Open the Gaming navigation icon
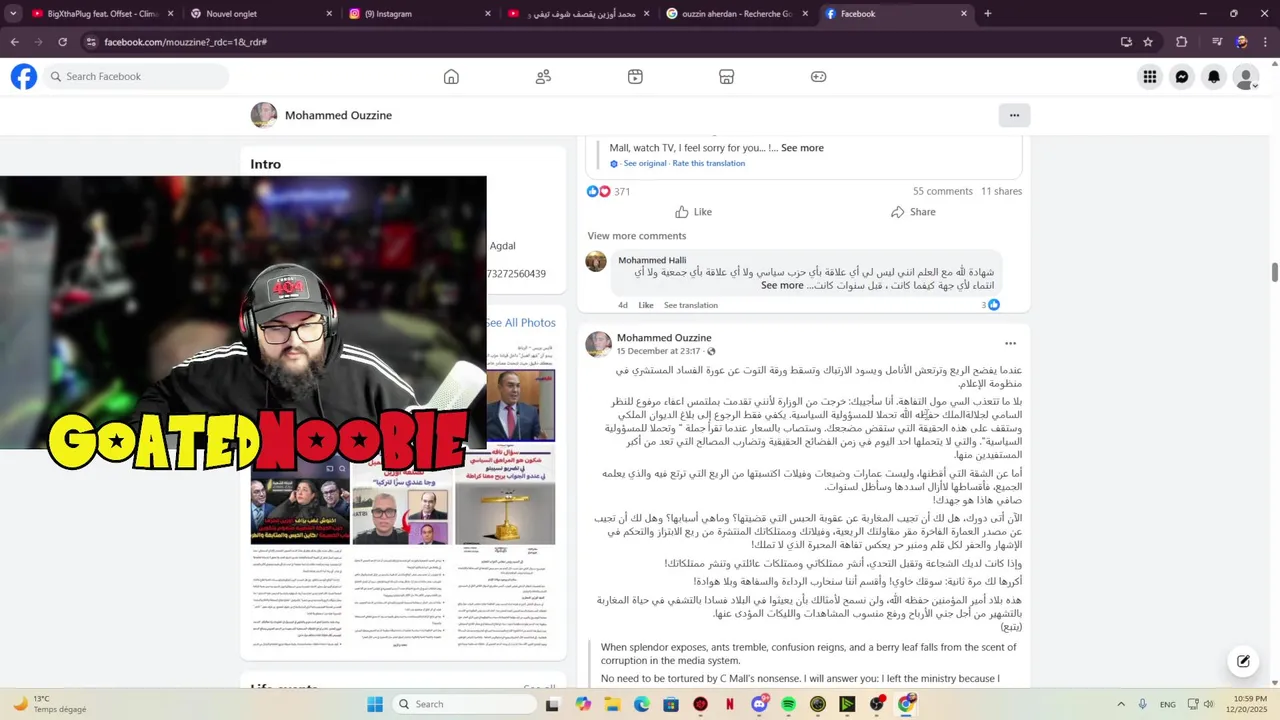This screenshot has width=1280, height=720. 818,77
